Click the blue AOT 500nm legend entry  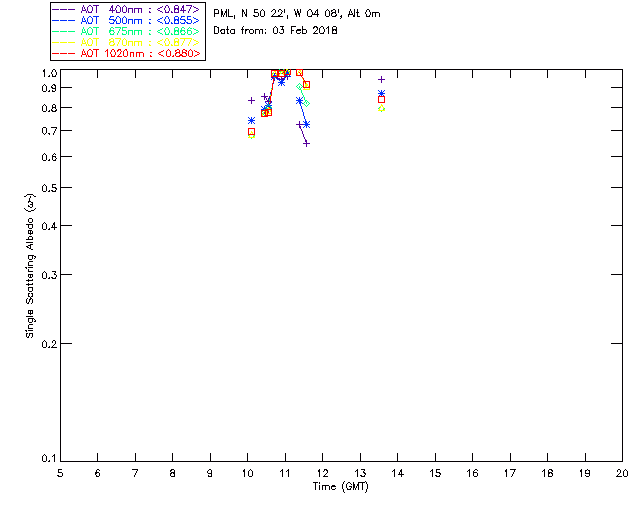point(126,20)
